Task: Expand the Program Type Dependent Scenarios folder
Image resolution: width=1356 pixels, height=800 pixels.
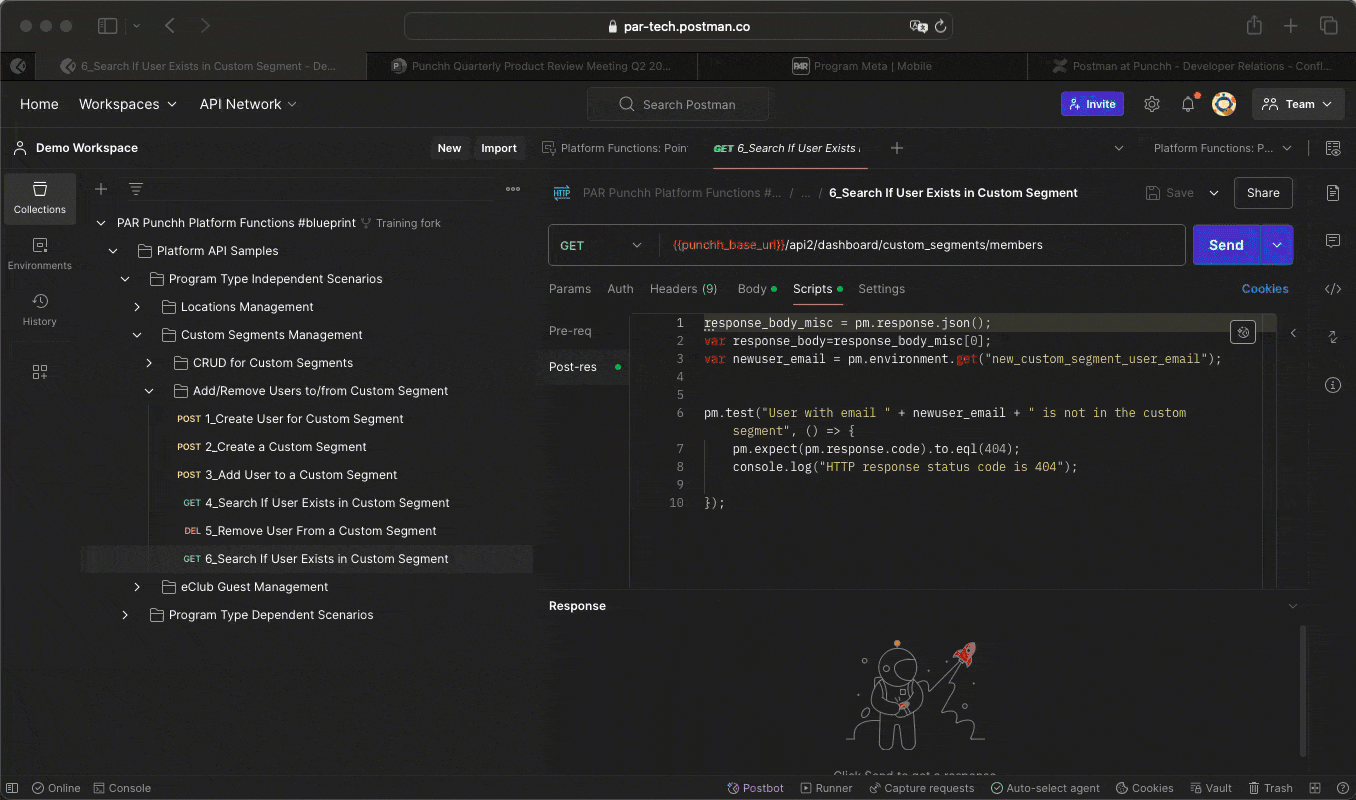Action: [125, 615]
